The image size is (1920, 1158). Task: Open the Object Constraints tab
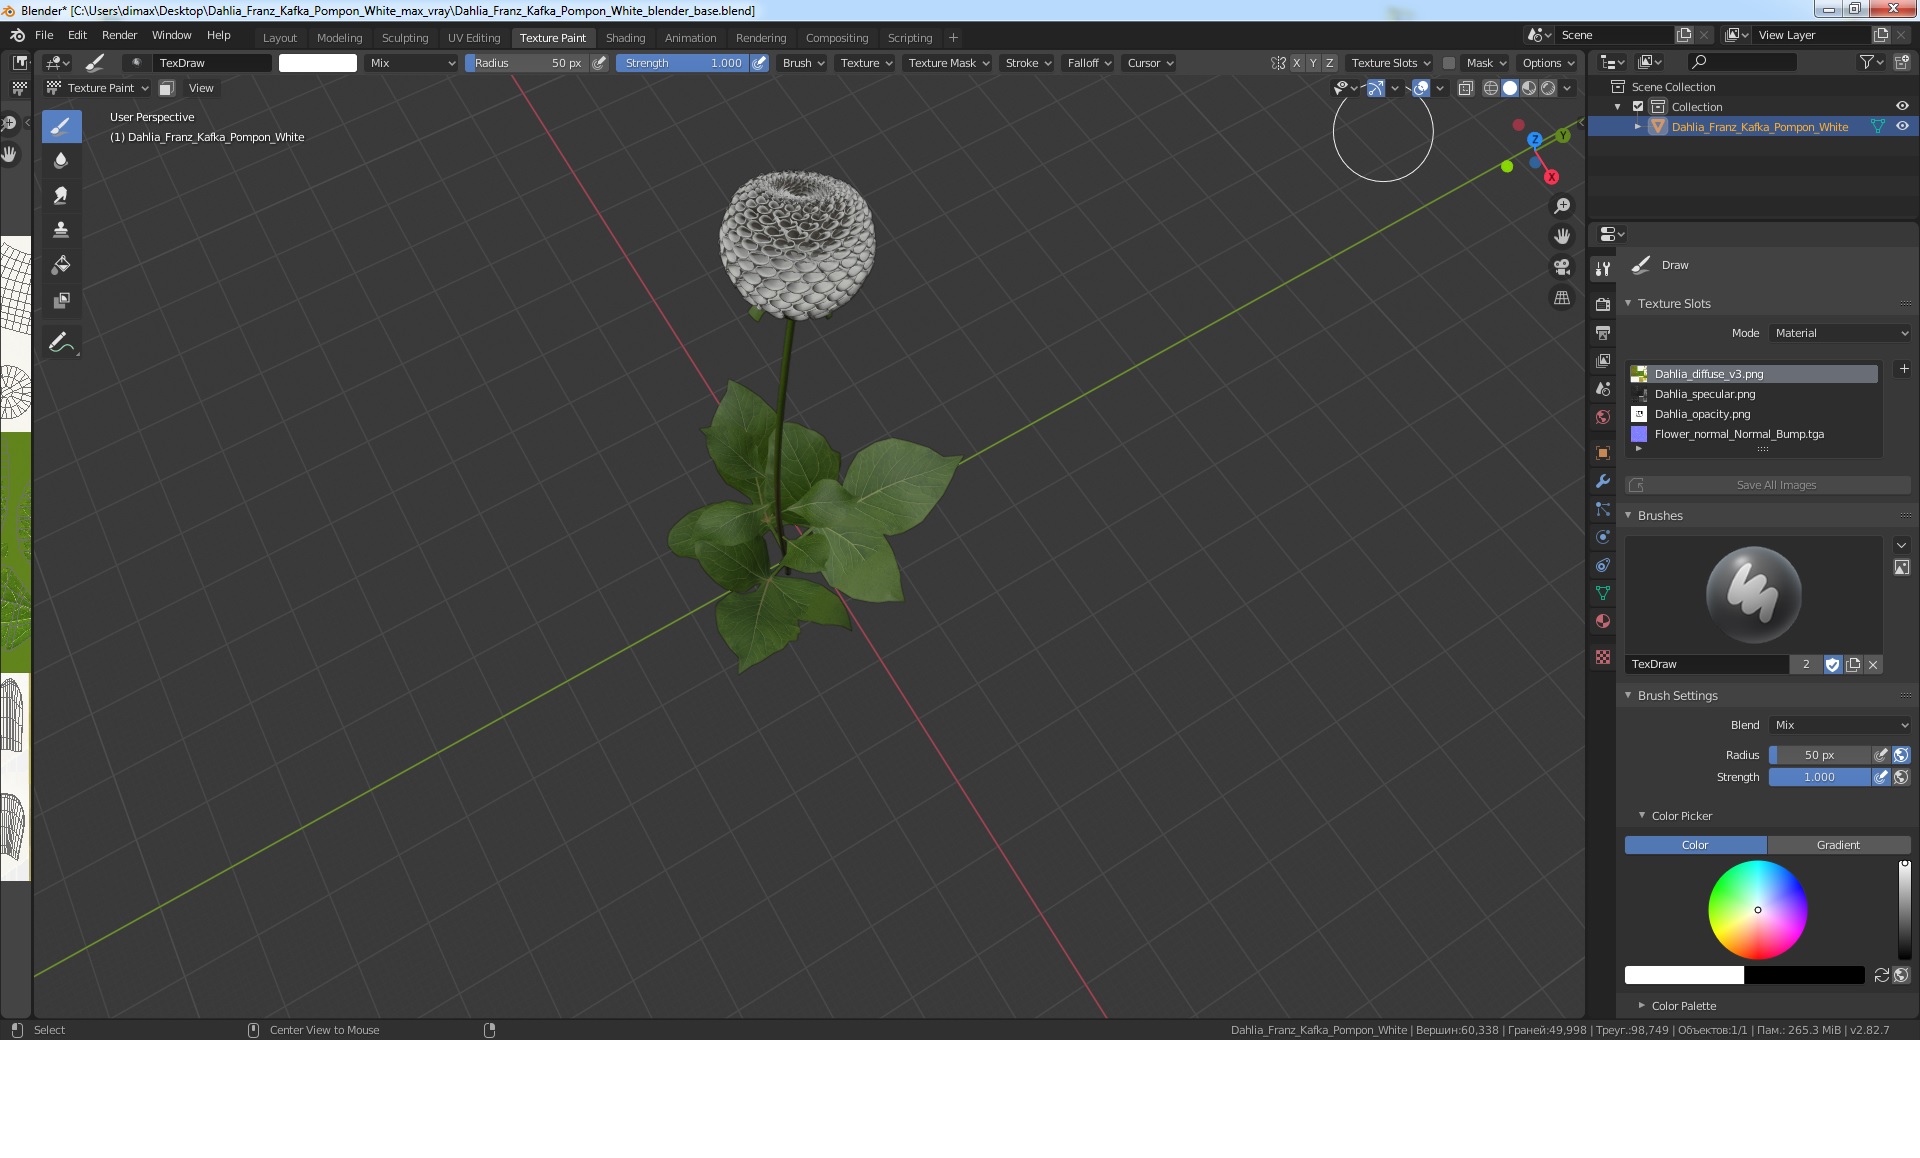(x=1603, y=565)
